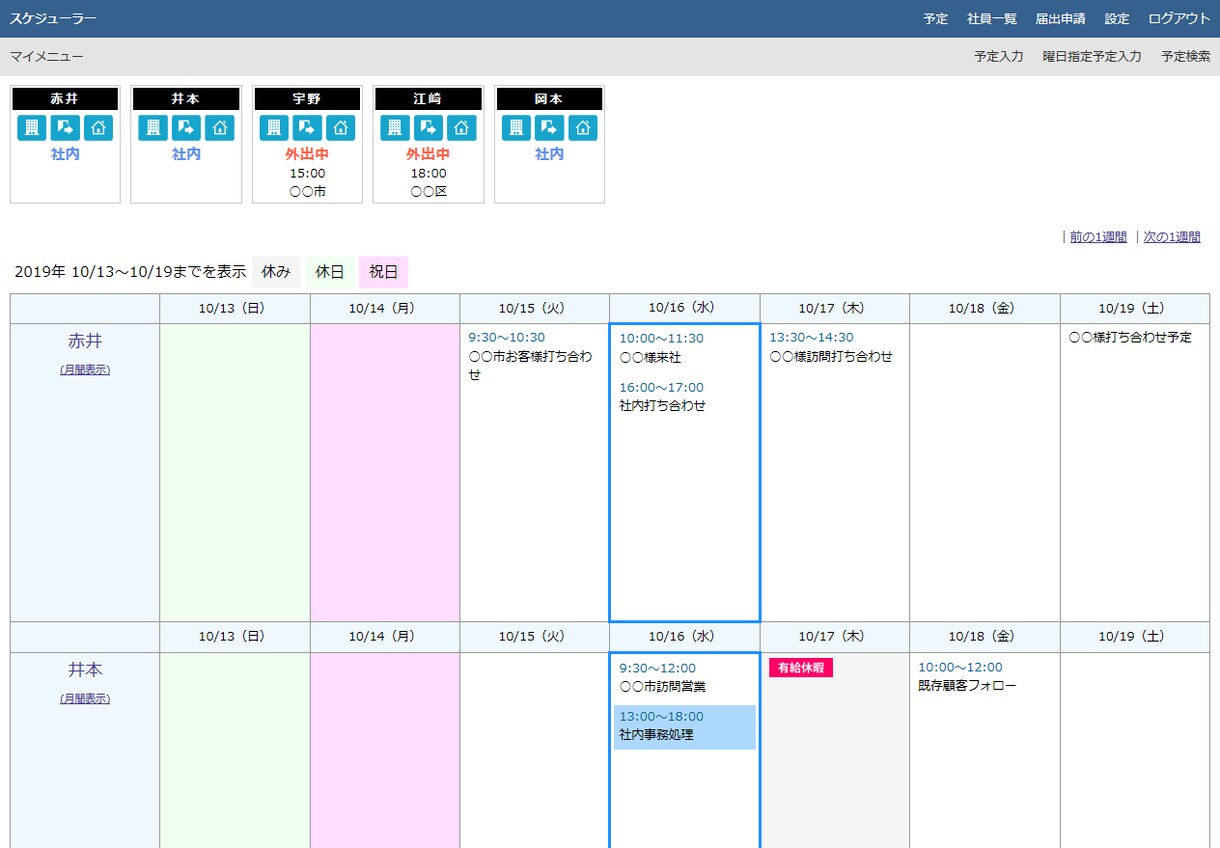Image resolution: width=1220 pixels, height=848 pixels.
Task: Open 赤井's 13:30～14:30 ○○様訪問打ち合わせ entry
Action: click(831, 347)
